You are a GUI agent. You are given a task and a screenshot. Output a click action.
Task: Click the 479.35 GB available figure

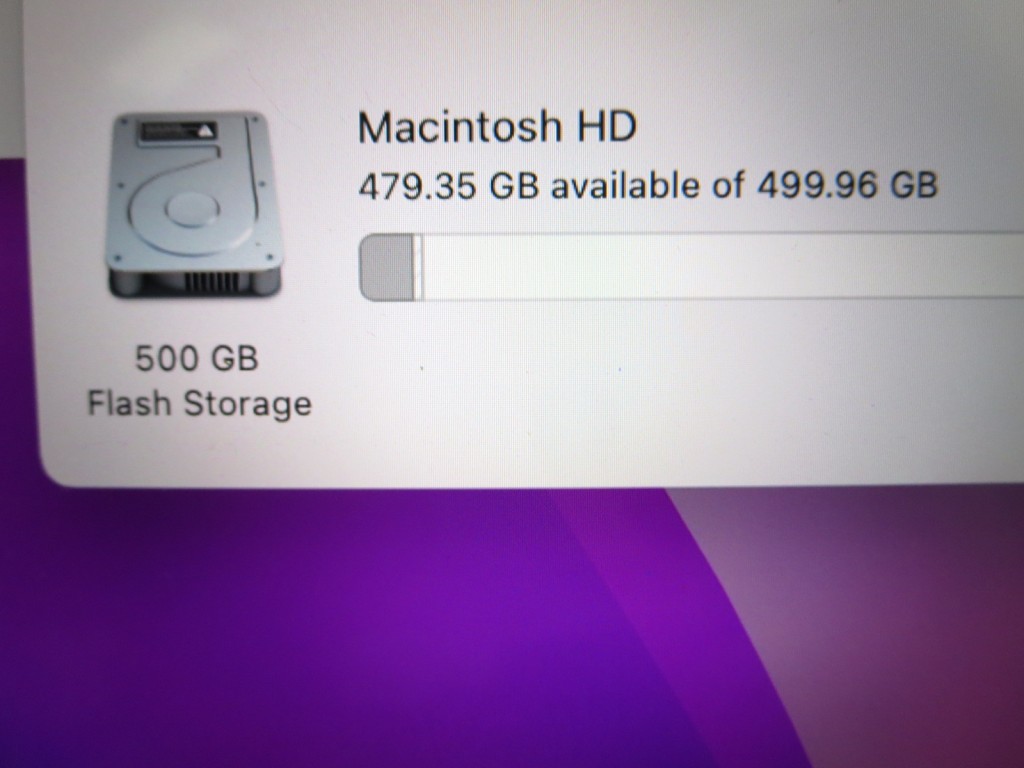click(x=449, y=186)
